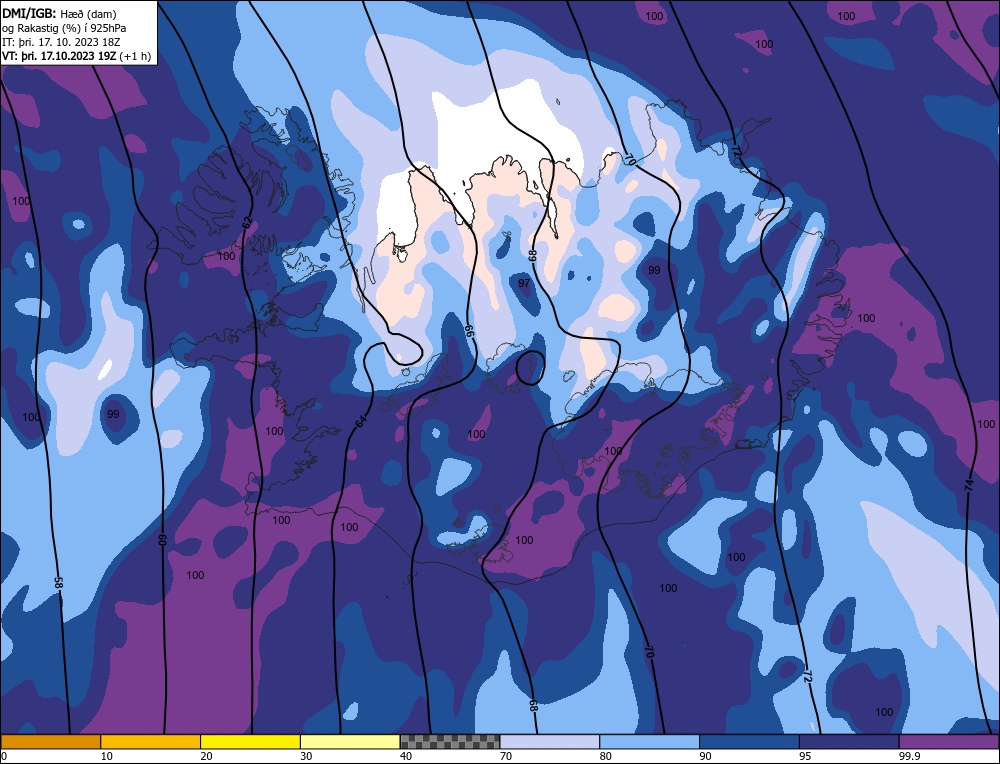
Task: Click the '74' contour line label
Action: pyautogui.click(x=969, y=485)
